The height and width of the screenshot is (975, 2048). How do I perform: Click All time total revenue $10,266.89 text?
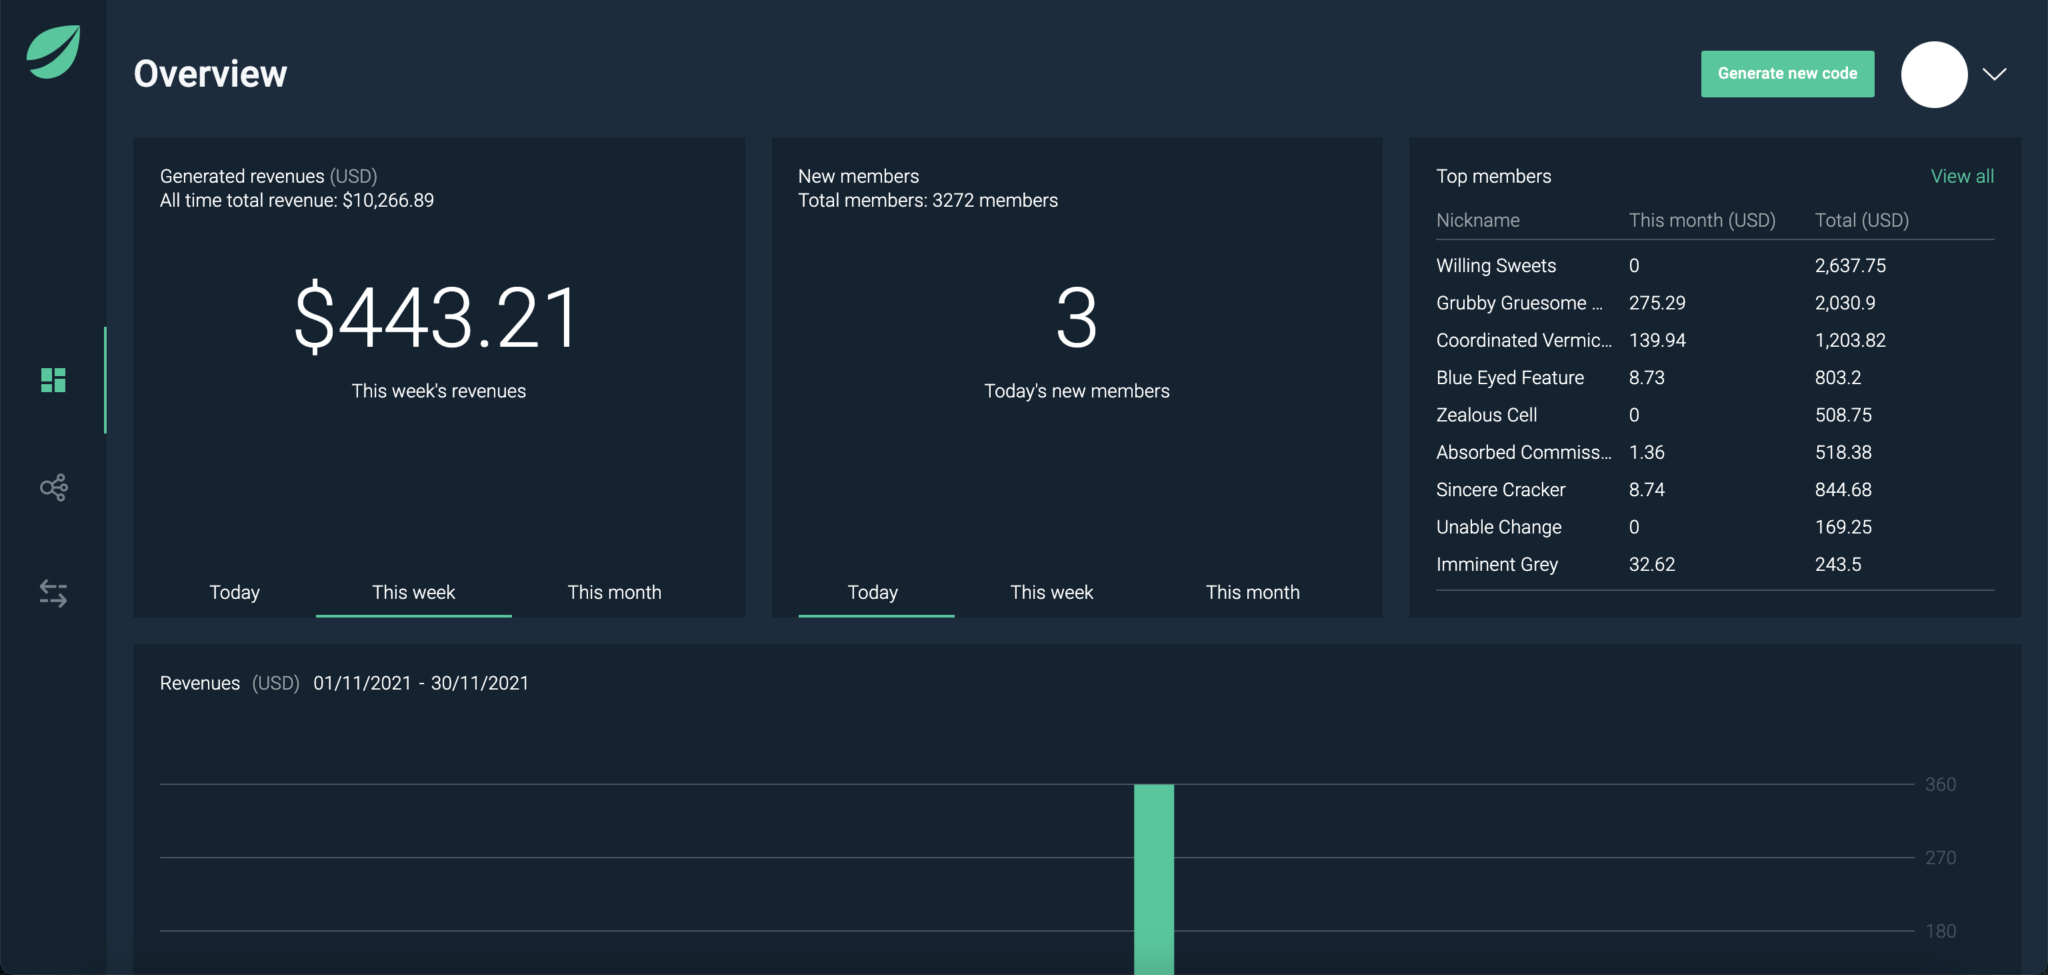[x=297, y=200]
